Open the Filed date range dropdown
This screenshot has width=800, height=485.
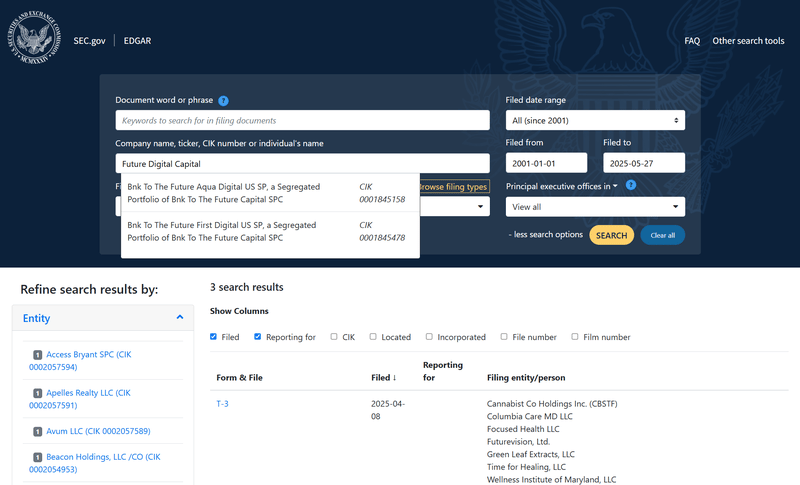coord(595,120)
